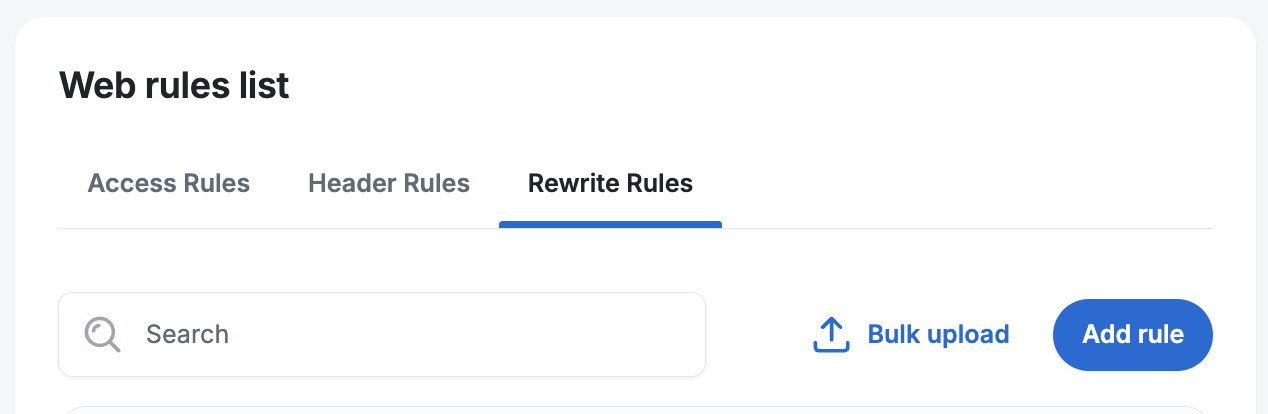
Task: Focus the Search input field
Action: [382, 334]
